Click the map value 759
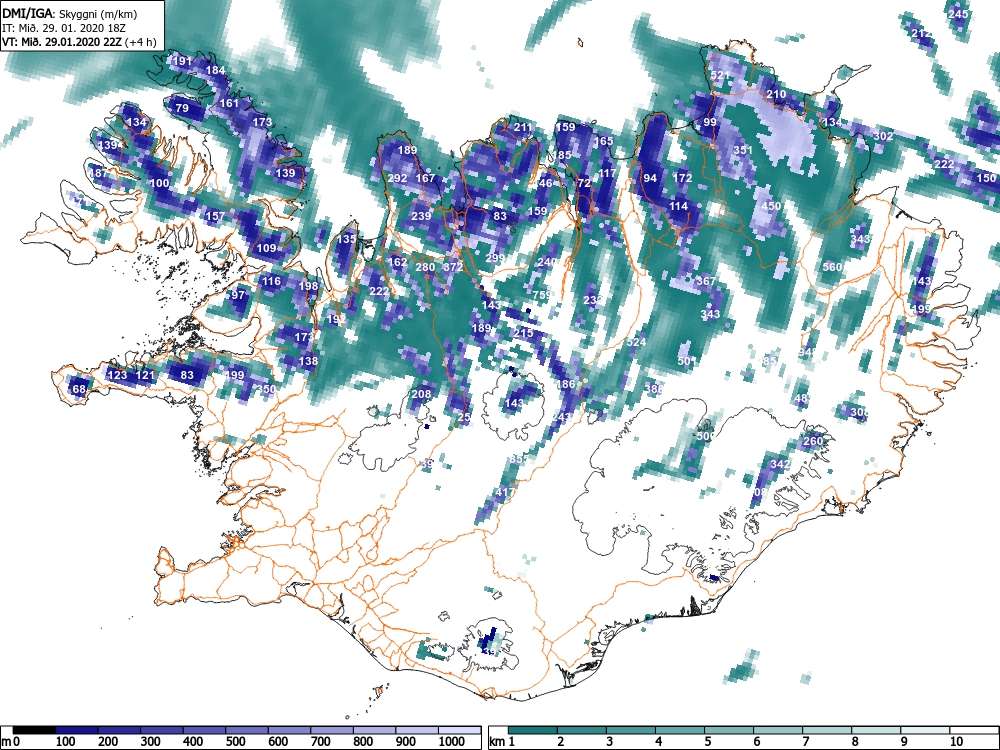The image size is (1000, 750). pos(541,295)
